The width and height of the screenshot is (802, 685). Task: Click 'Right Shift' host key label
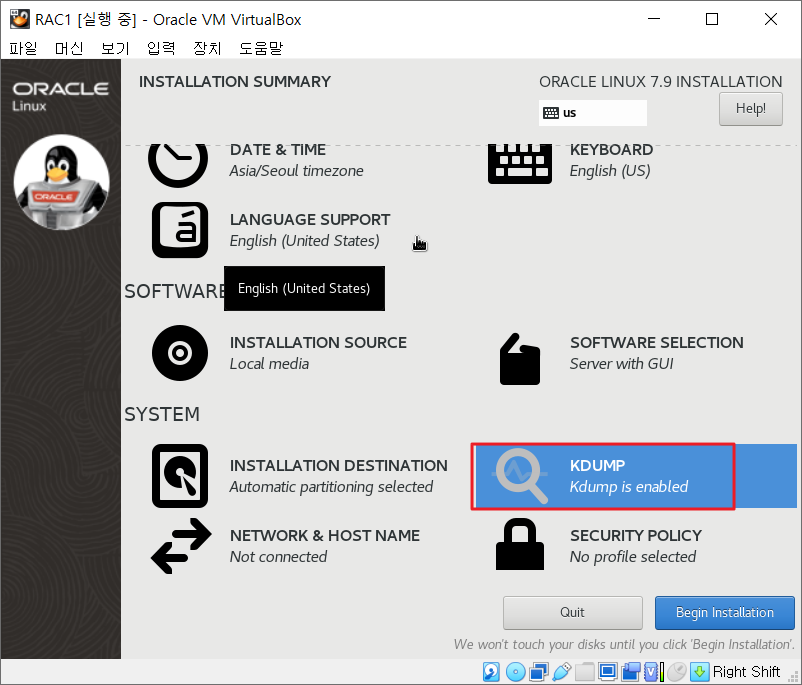(746, 672)
